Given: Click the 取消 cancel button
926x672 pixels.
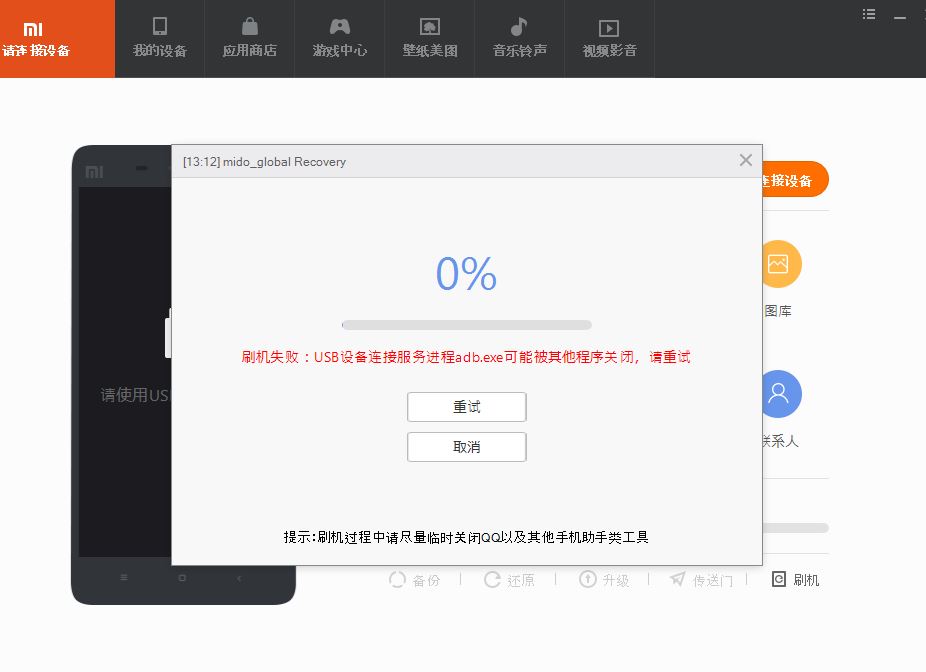Looking at the screenshot, I should (467, 447).
